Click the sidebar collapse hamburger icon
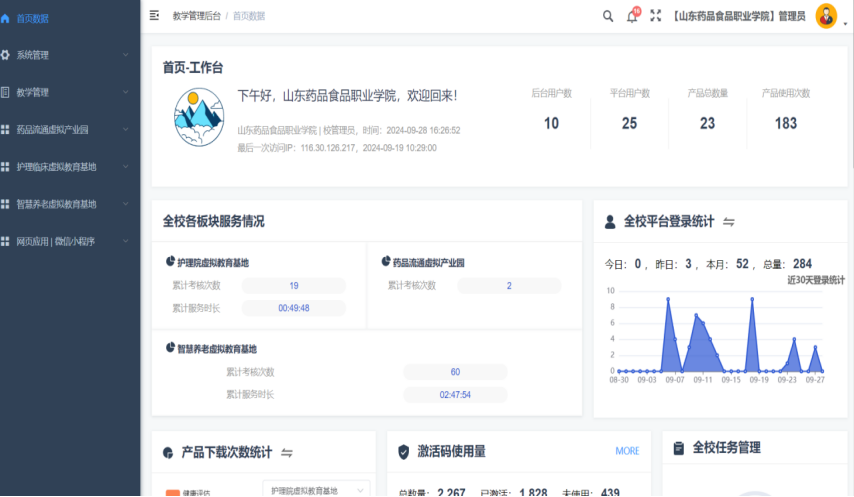Screen dimensions: 854x497 click(154, 15)
